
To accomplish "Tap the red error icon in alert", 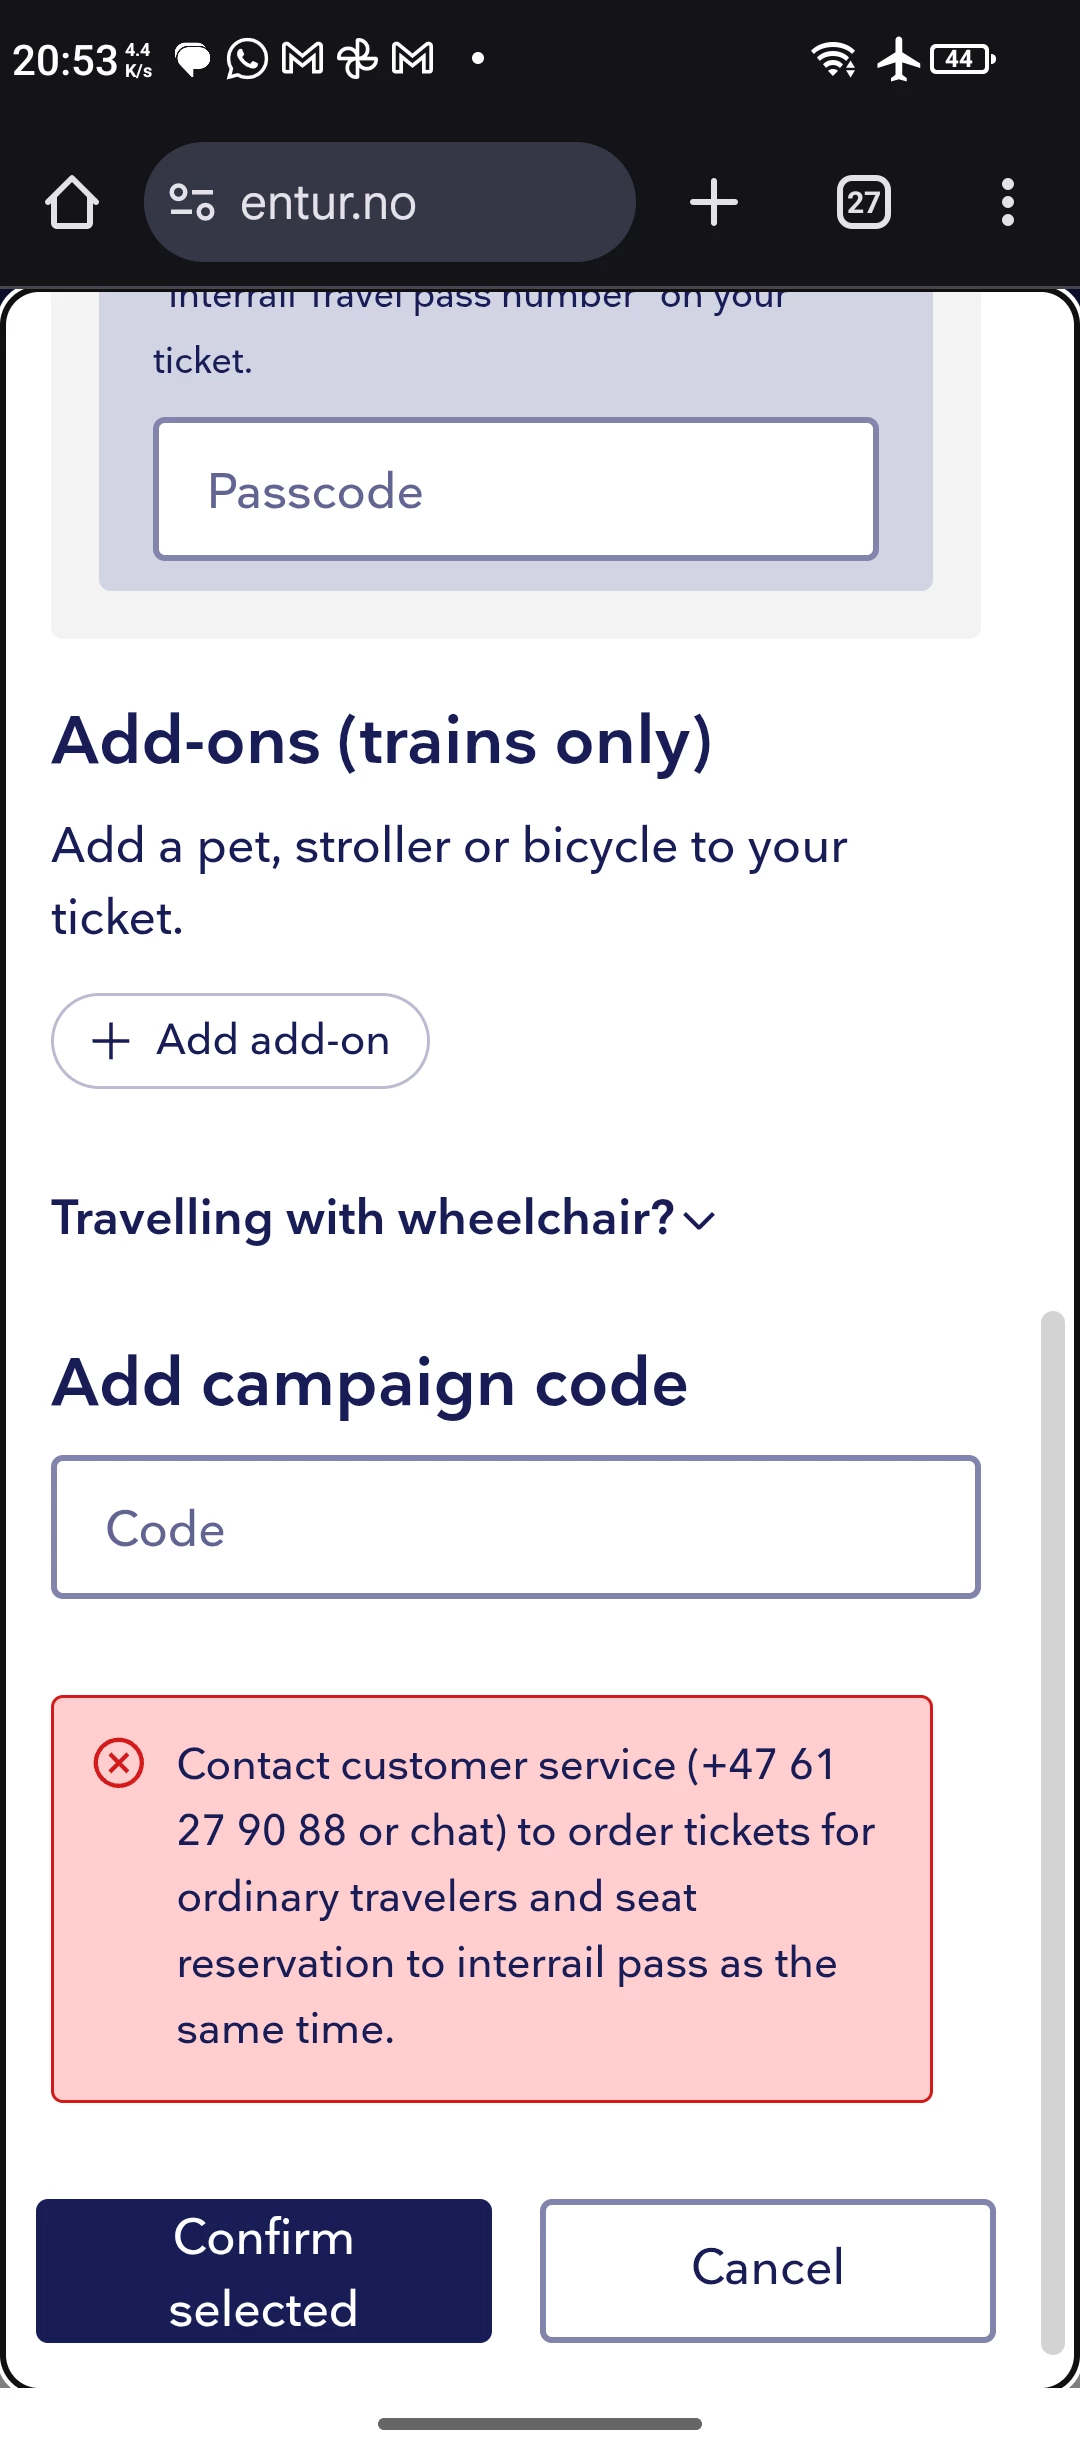I will pyautogui.click(x=119, y=1763).
